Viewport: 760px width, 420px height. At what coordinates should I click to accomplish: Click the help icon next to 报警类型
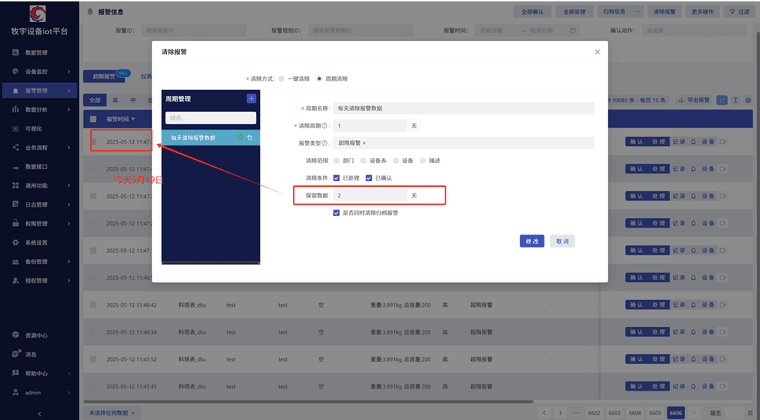click(325, 143)
